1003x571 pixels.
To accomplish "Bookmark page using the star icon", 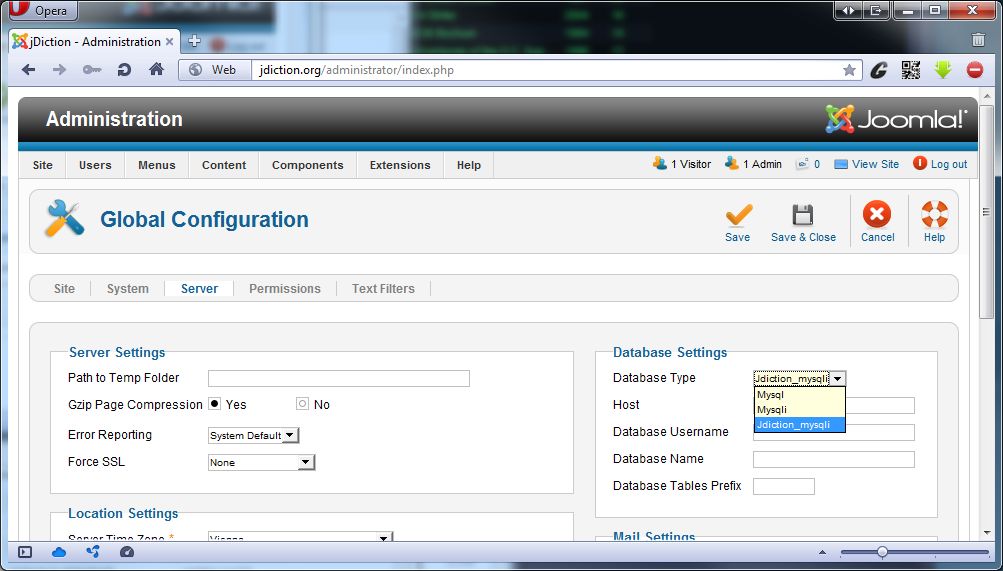I will (849, 70).
